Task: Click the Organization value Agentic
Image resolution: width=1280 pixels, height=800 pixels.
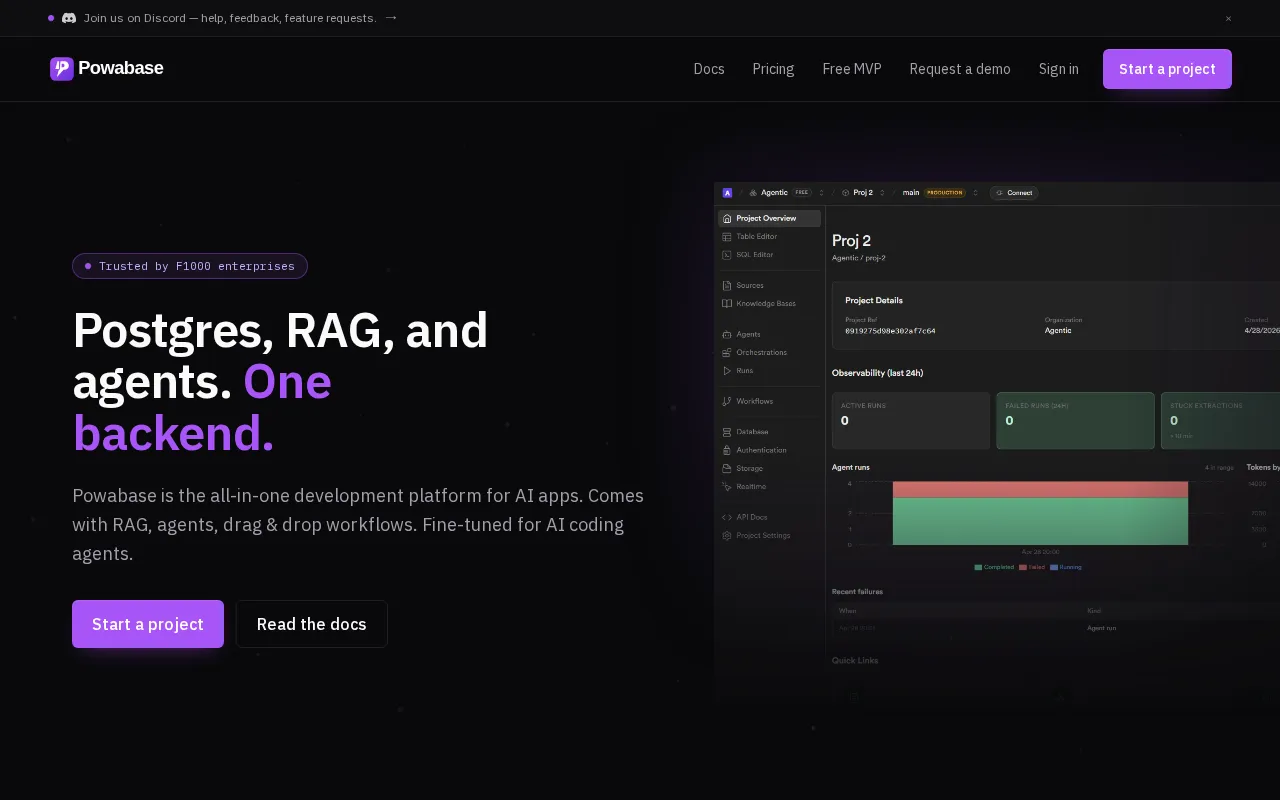Action: [x=1058, y=330]
